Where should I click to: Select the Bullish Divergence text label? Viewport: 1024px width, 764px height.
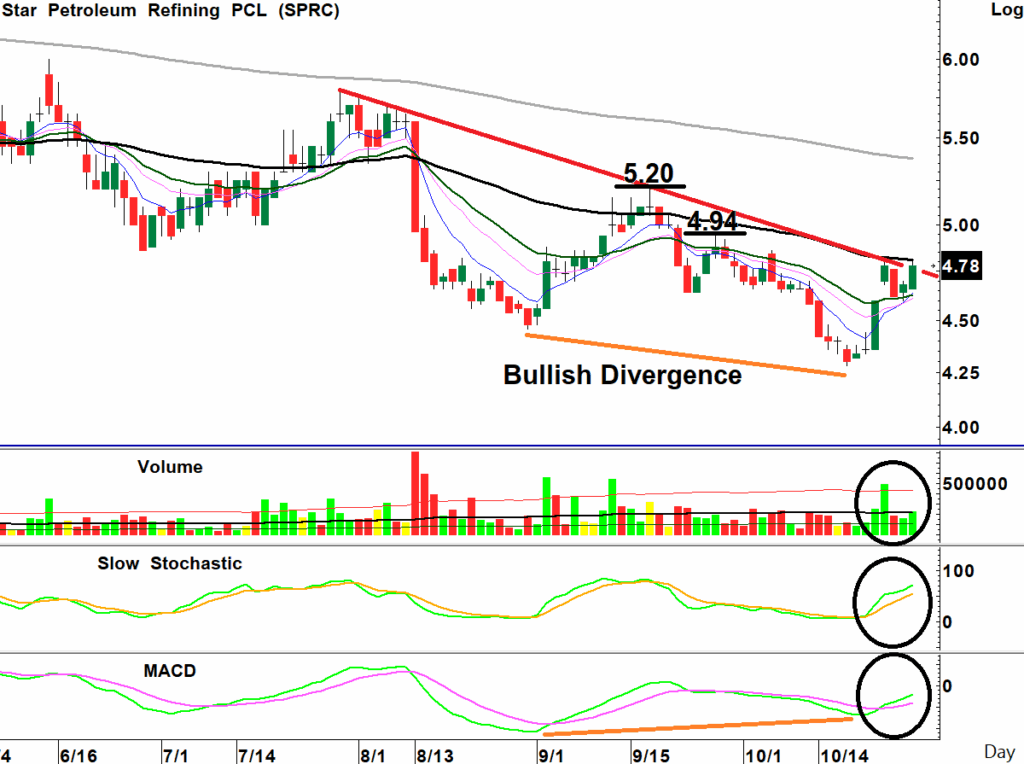(x=622, y=376)
